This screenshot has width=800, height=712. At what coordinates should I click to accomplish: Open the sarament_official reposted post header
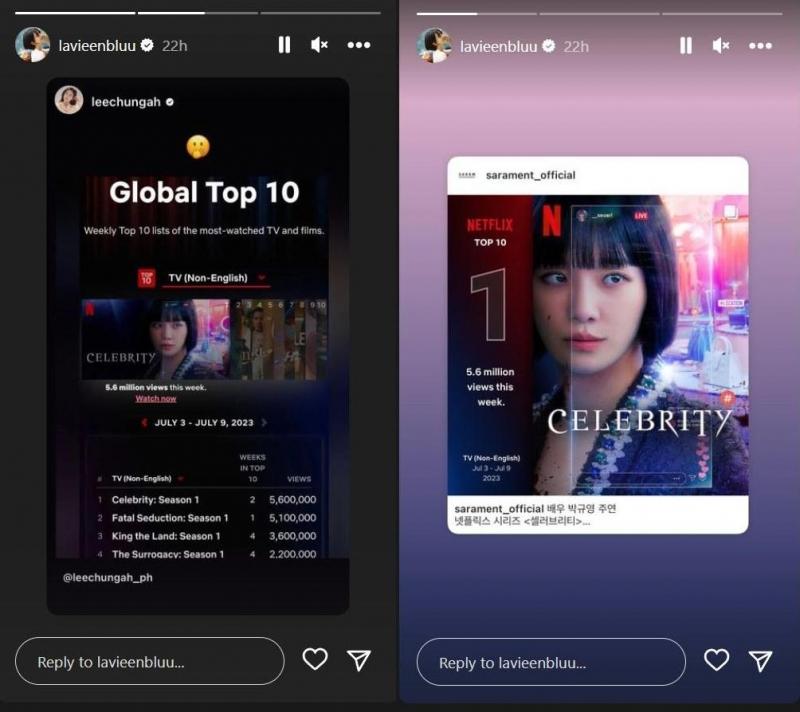click(x=530, y=175)
